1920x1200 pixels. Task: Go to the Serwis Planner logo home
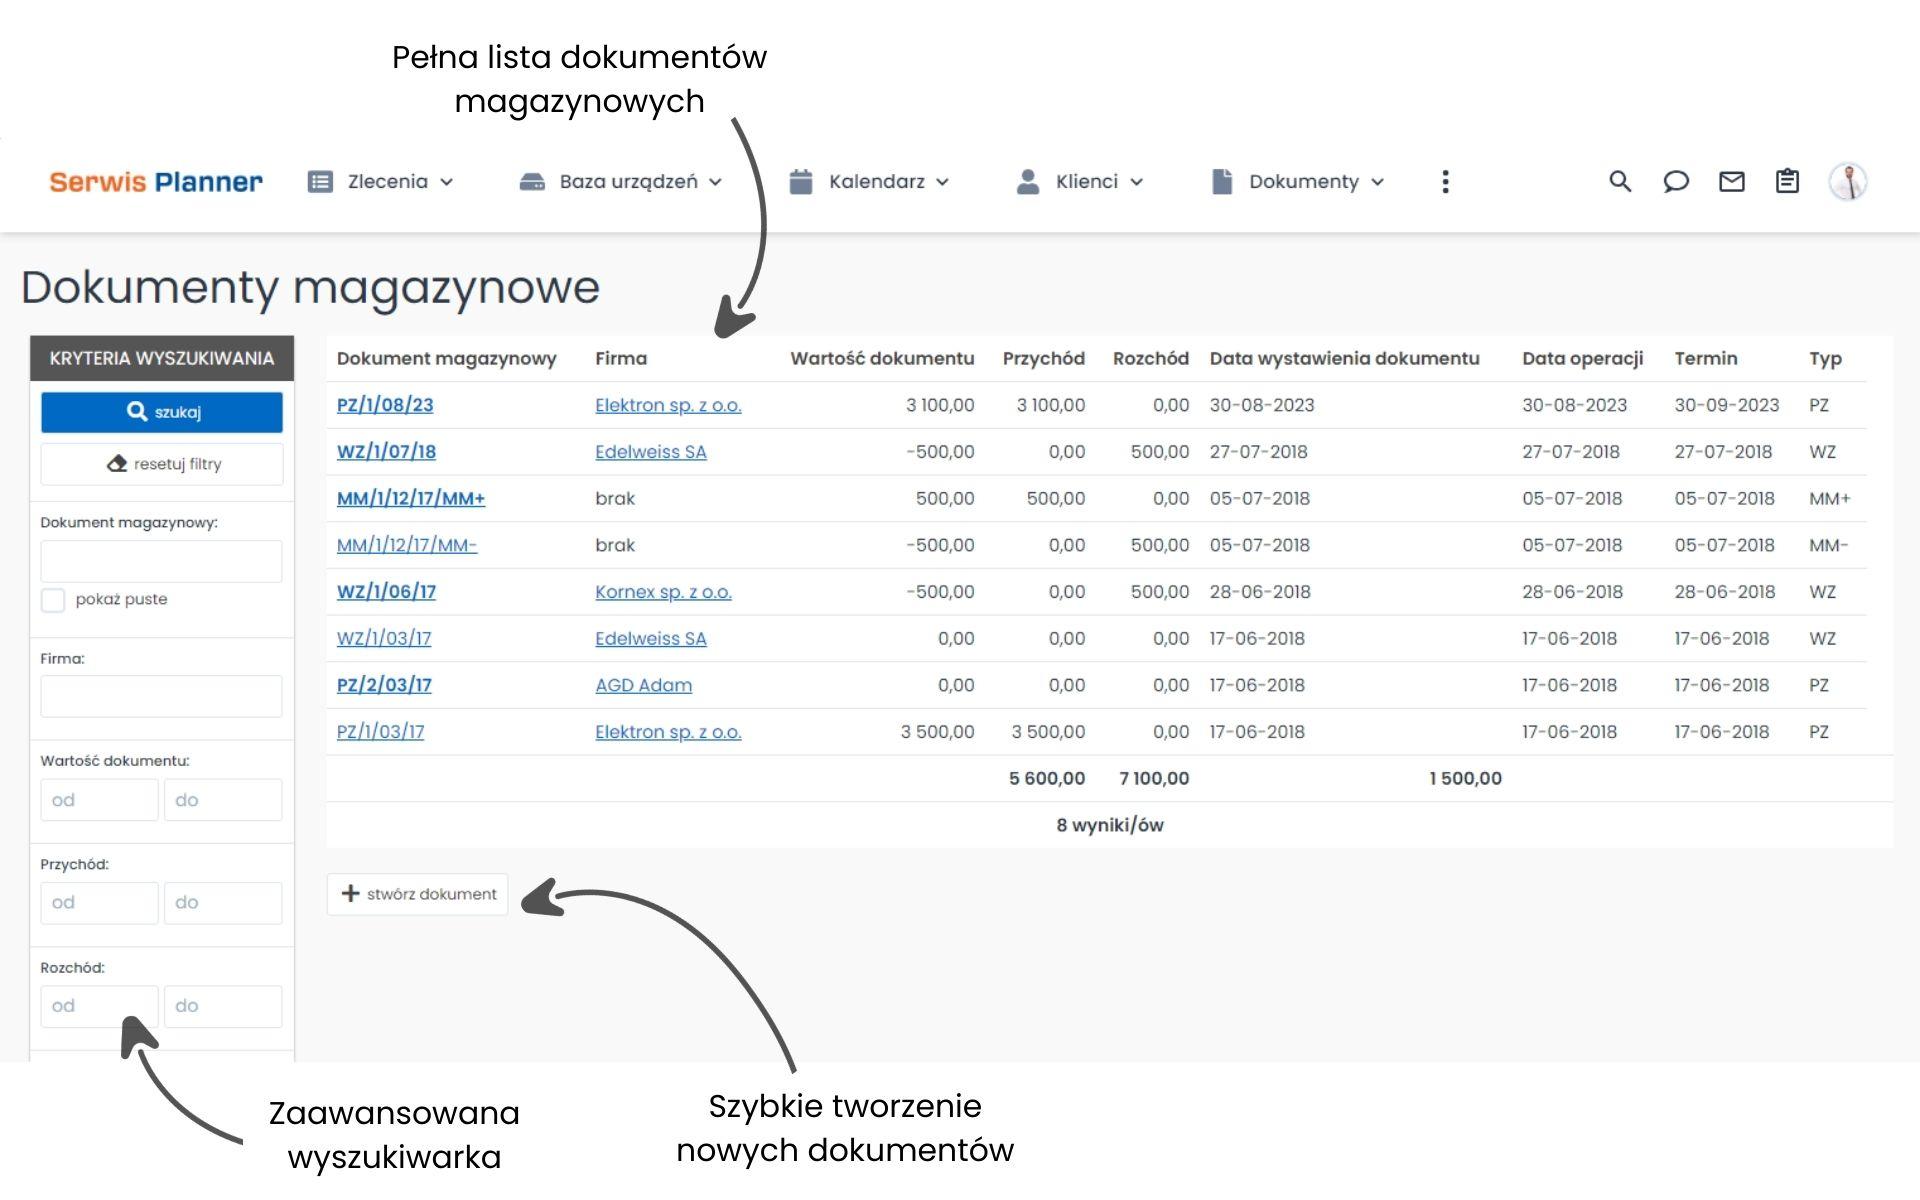point(156,182)
